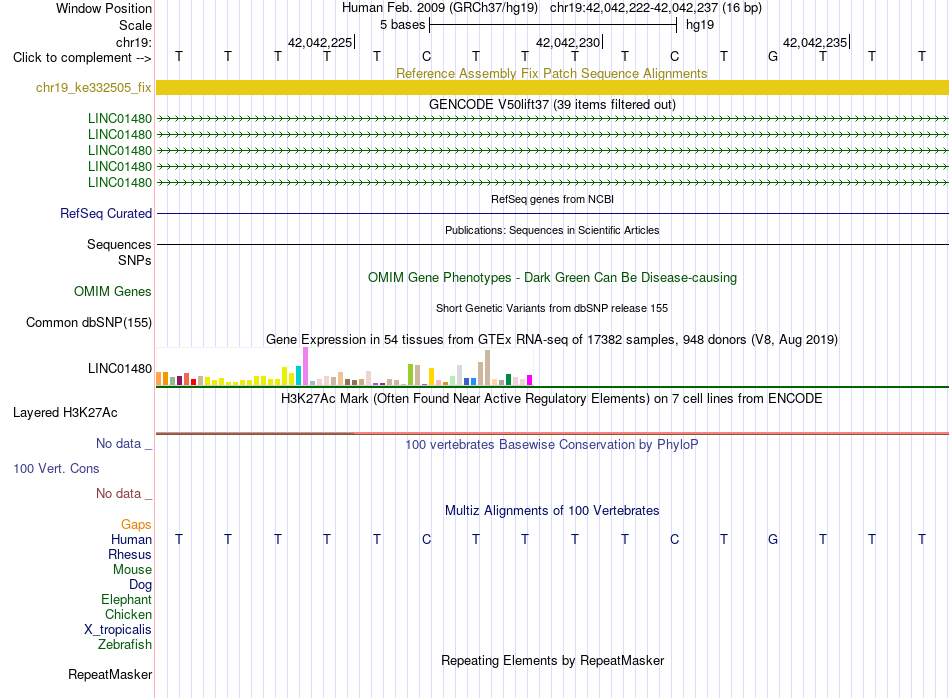Click the 42,042,235 position marker
This screenshot has width=950, height=698.
tap(816, 42)
